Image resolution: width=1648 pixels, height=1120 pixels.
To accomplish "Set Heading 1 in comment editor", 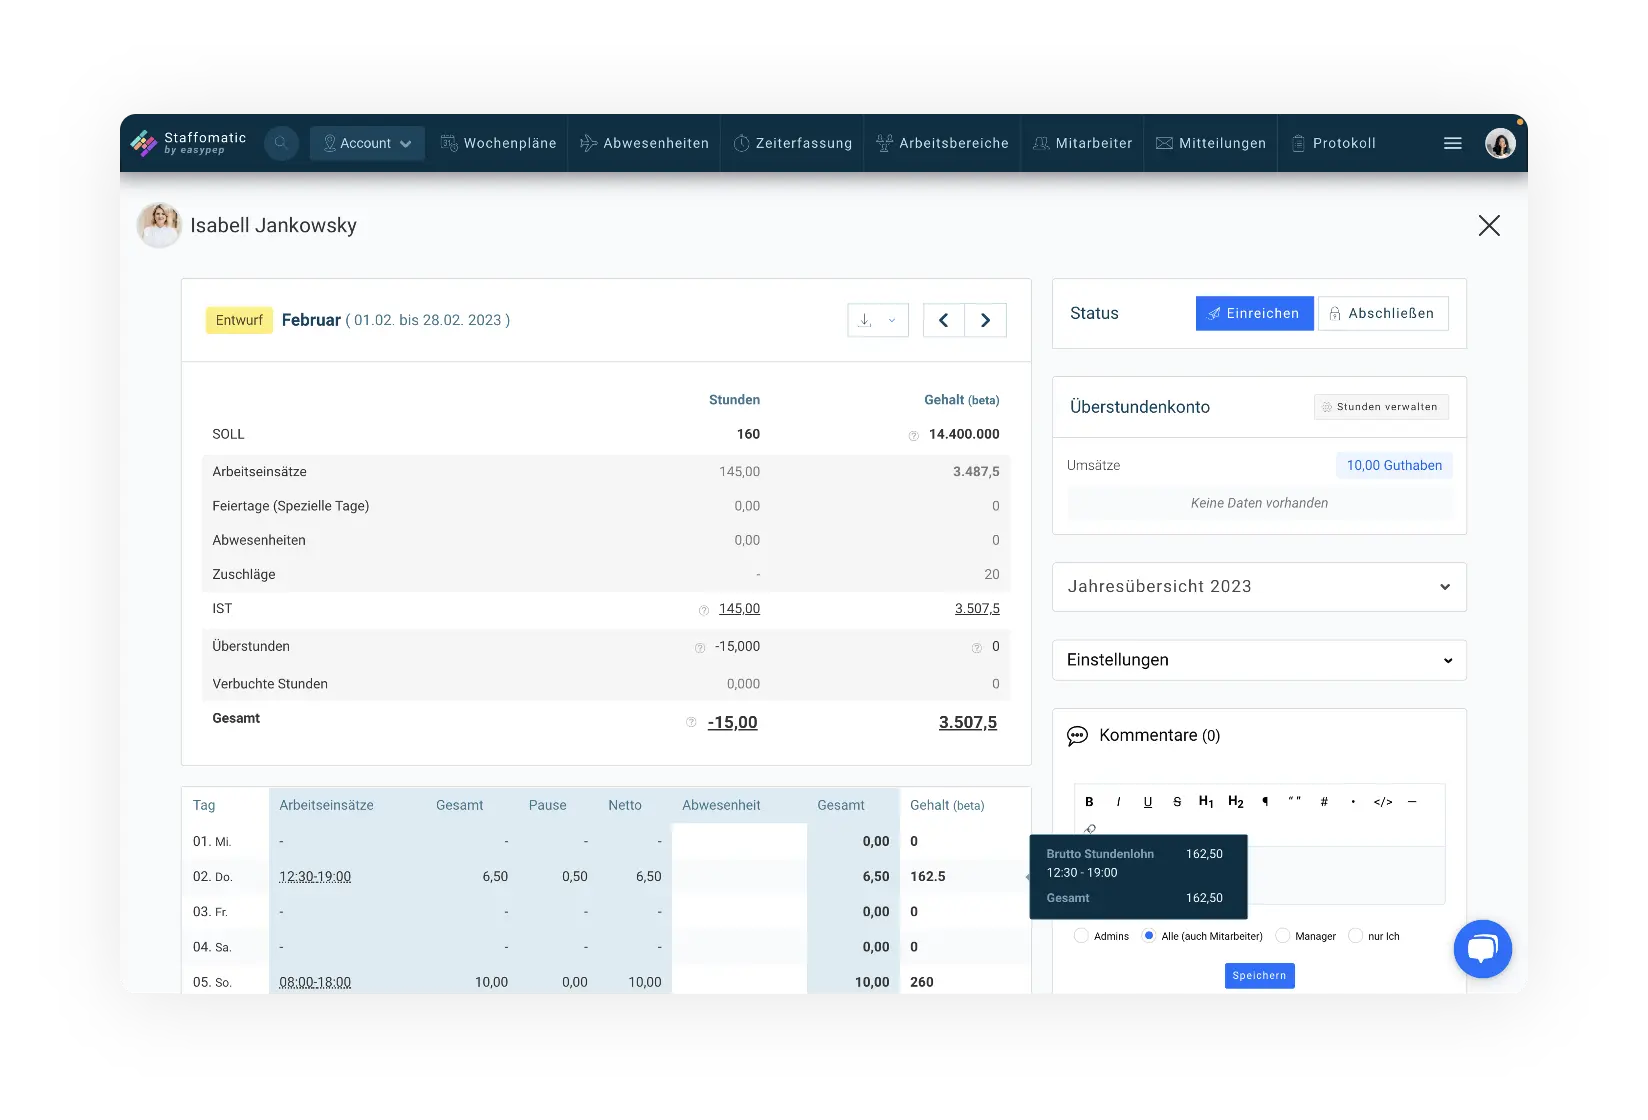I will (x=1206, y=802).
